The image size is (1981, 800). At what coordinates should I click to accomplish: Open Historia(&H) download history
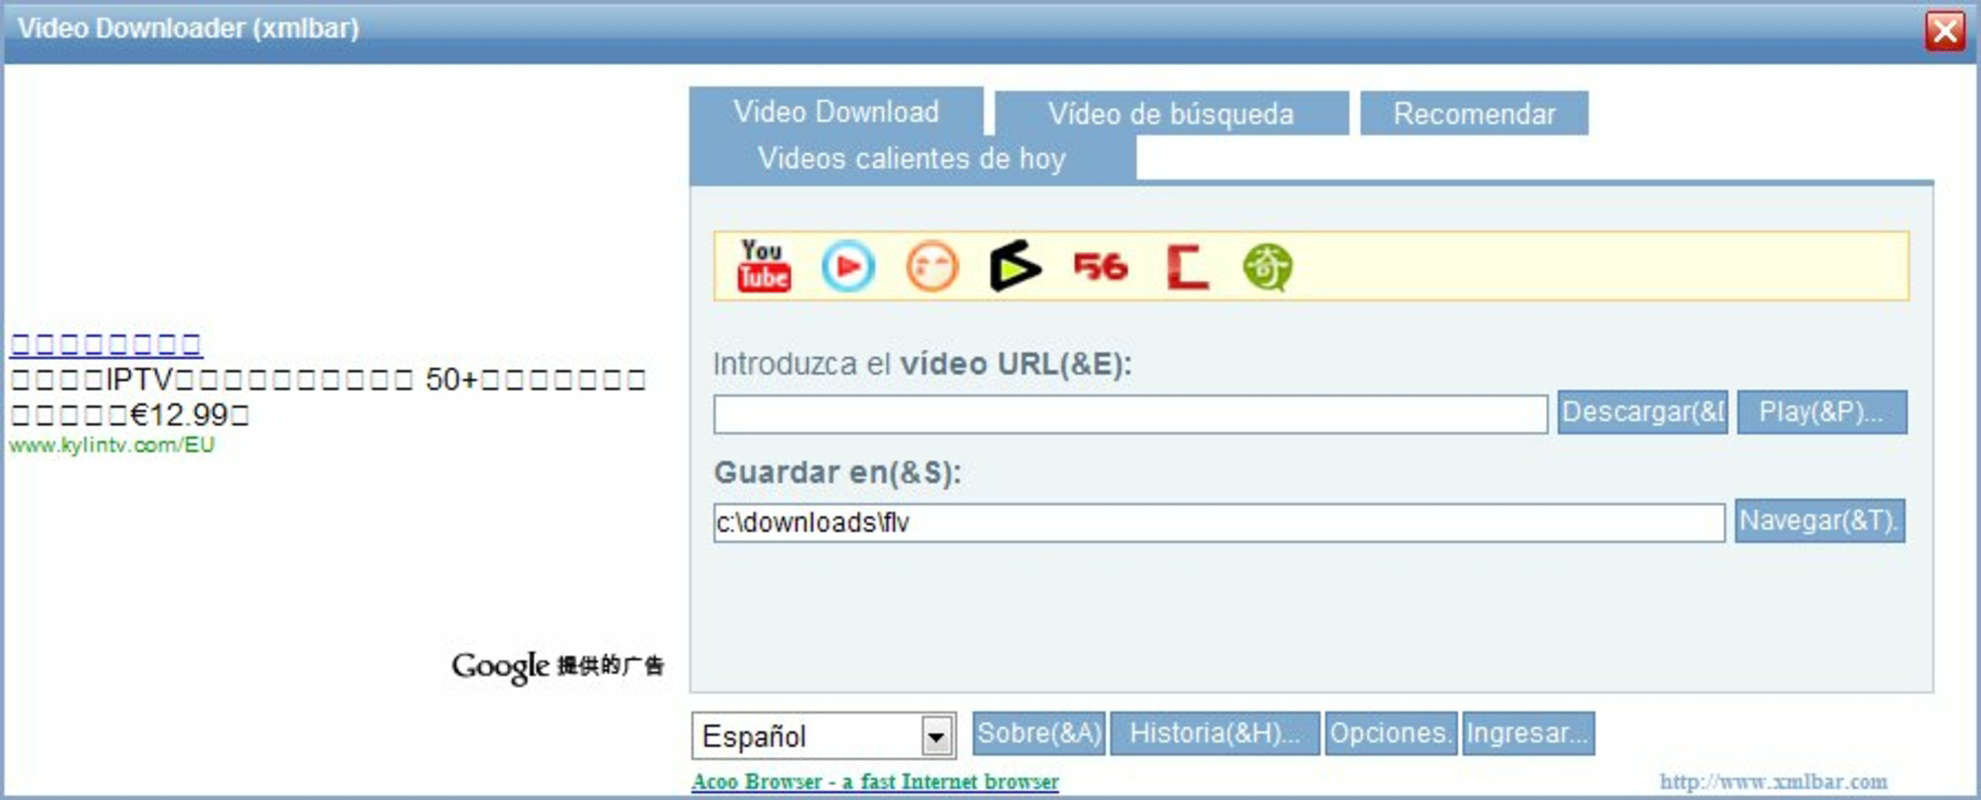tap(1215, 733)
